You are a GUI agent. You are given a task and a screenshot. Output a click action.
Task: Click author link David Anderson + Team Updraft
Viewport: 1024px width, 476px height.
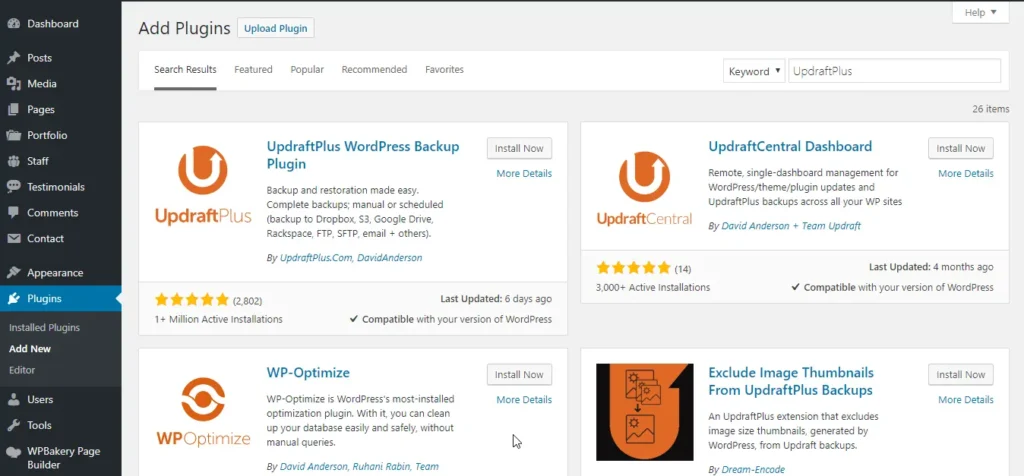791,226
